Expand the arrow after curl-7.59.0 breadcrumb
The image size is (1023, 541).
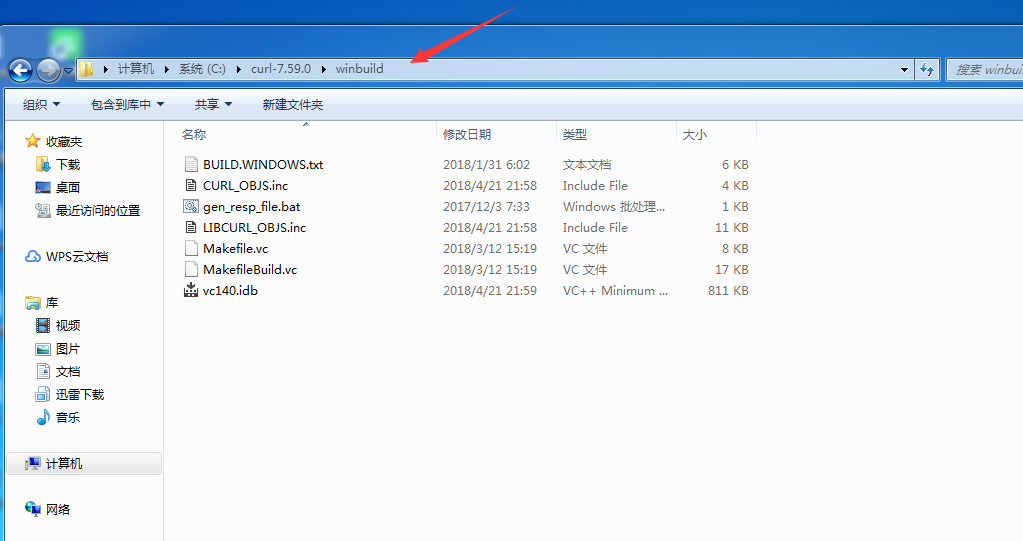(x=324, y=69)
